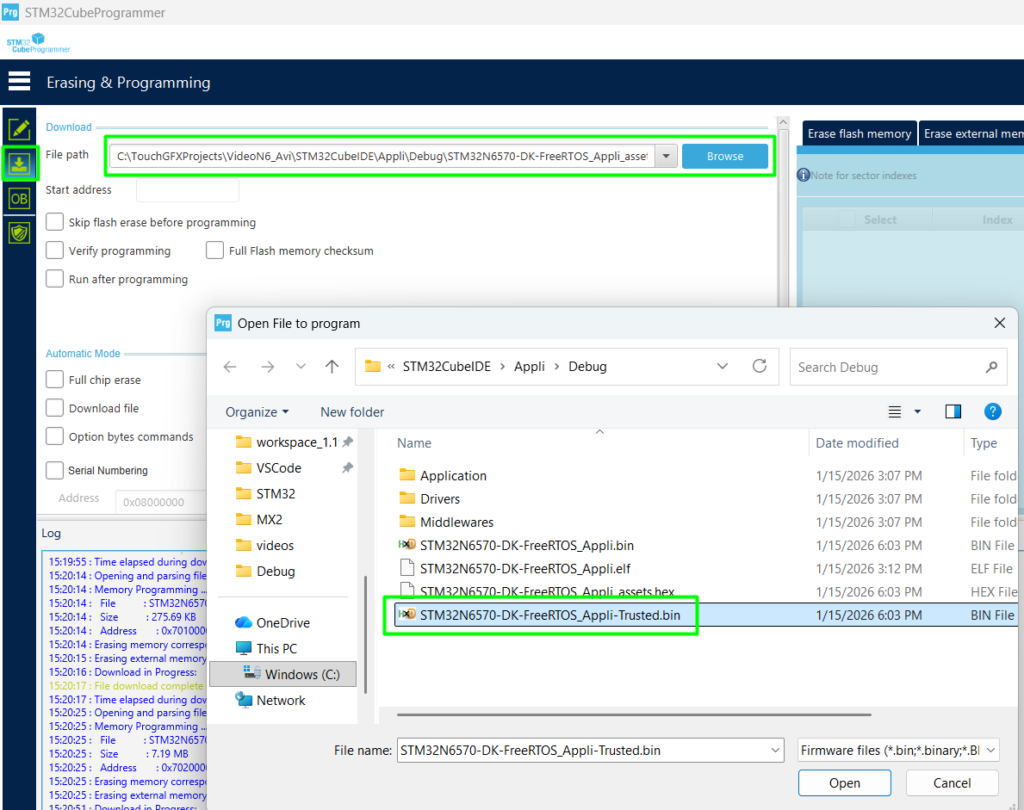The height and width of the screenshot is (810, 1024).
Task: Open the Option Bytes (OB) panel
Action: click(x=19, y=199)
